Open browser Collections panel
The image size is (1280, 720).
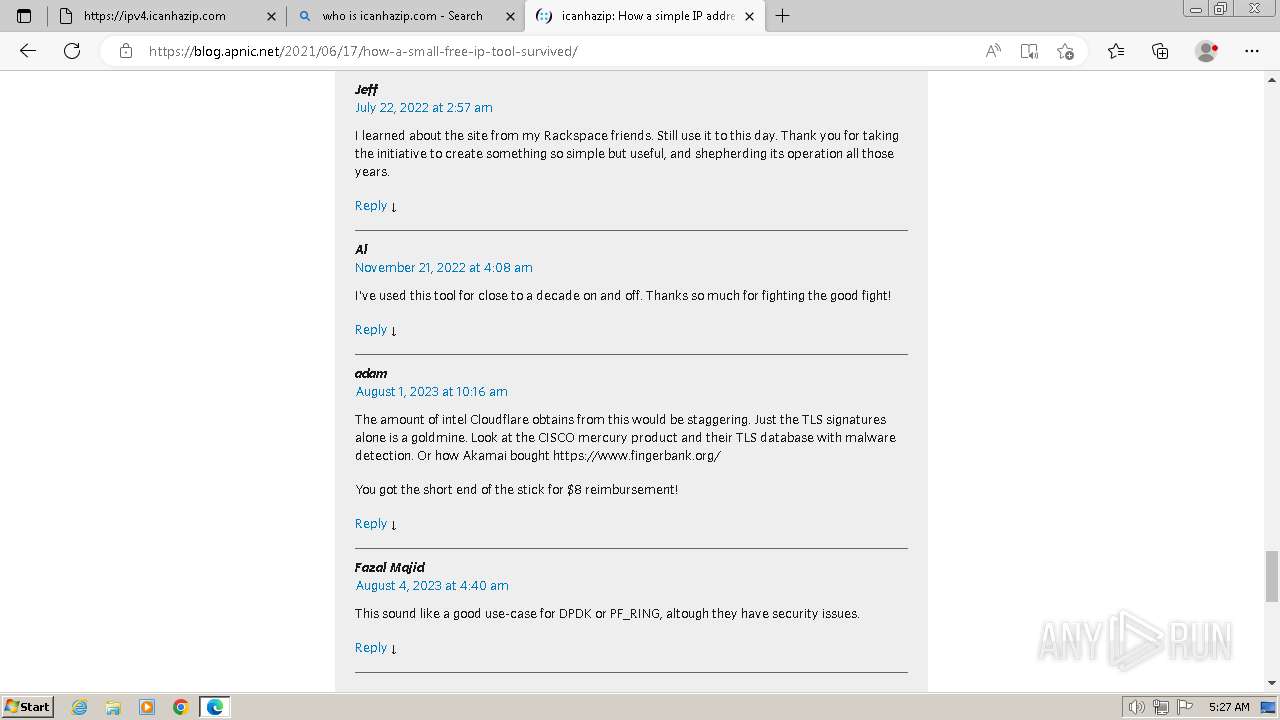click(x=1160, y=51)
